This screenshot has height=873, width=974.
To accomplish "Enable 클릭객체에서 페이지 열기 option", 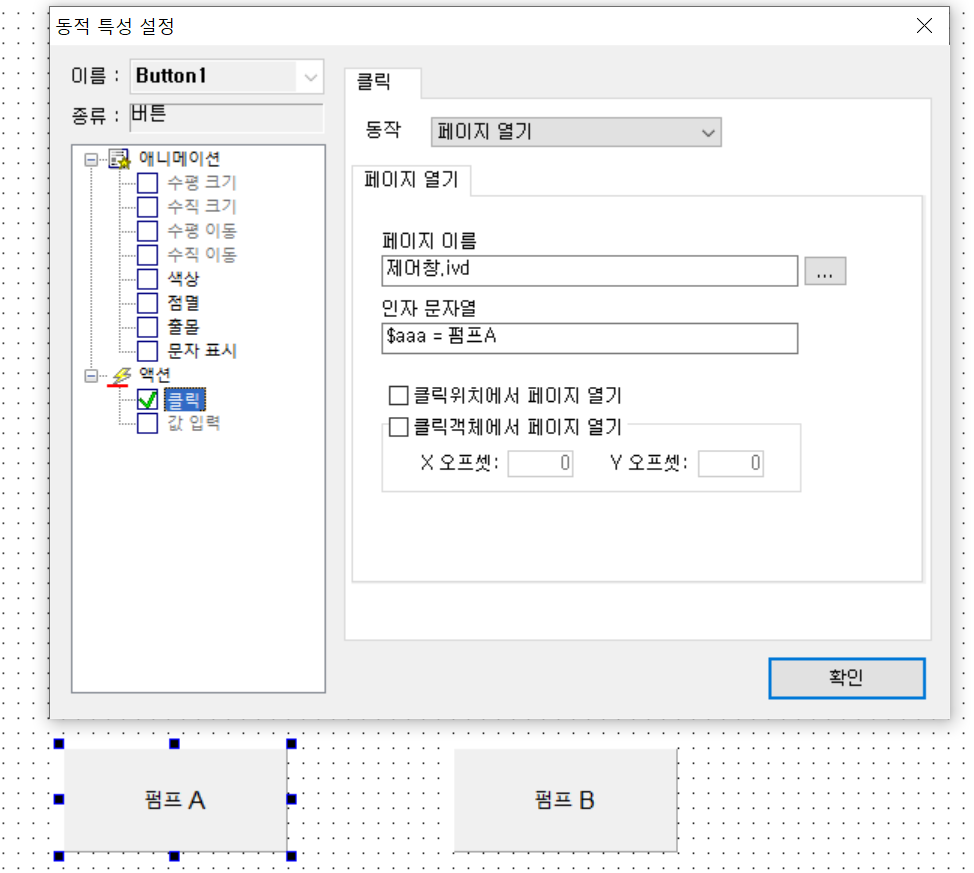I will click(x=398, y=427).
